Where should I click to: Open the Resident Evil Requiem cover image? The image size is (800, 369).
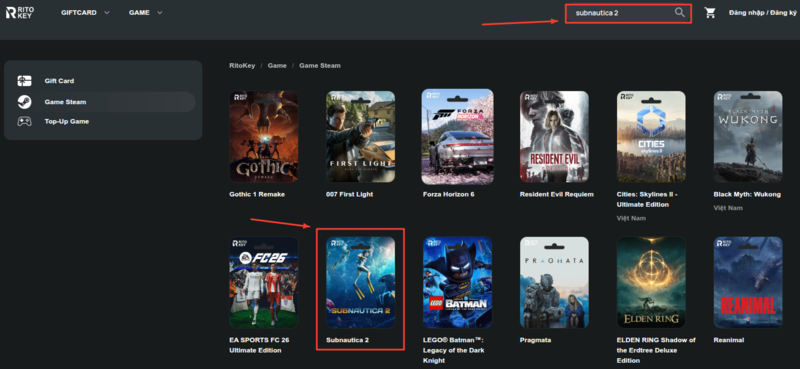tap(554, 137)
